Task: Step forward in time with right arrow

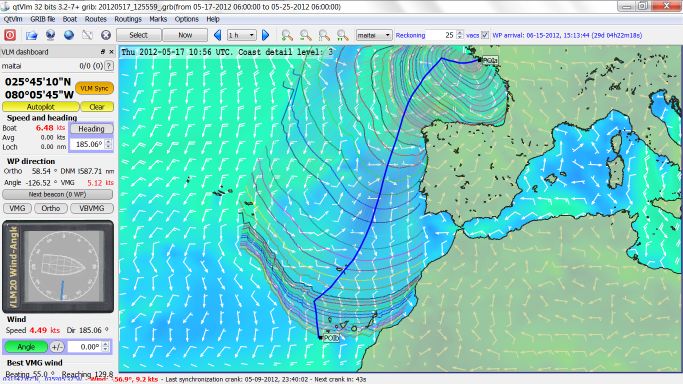Action: pos(265,35)
